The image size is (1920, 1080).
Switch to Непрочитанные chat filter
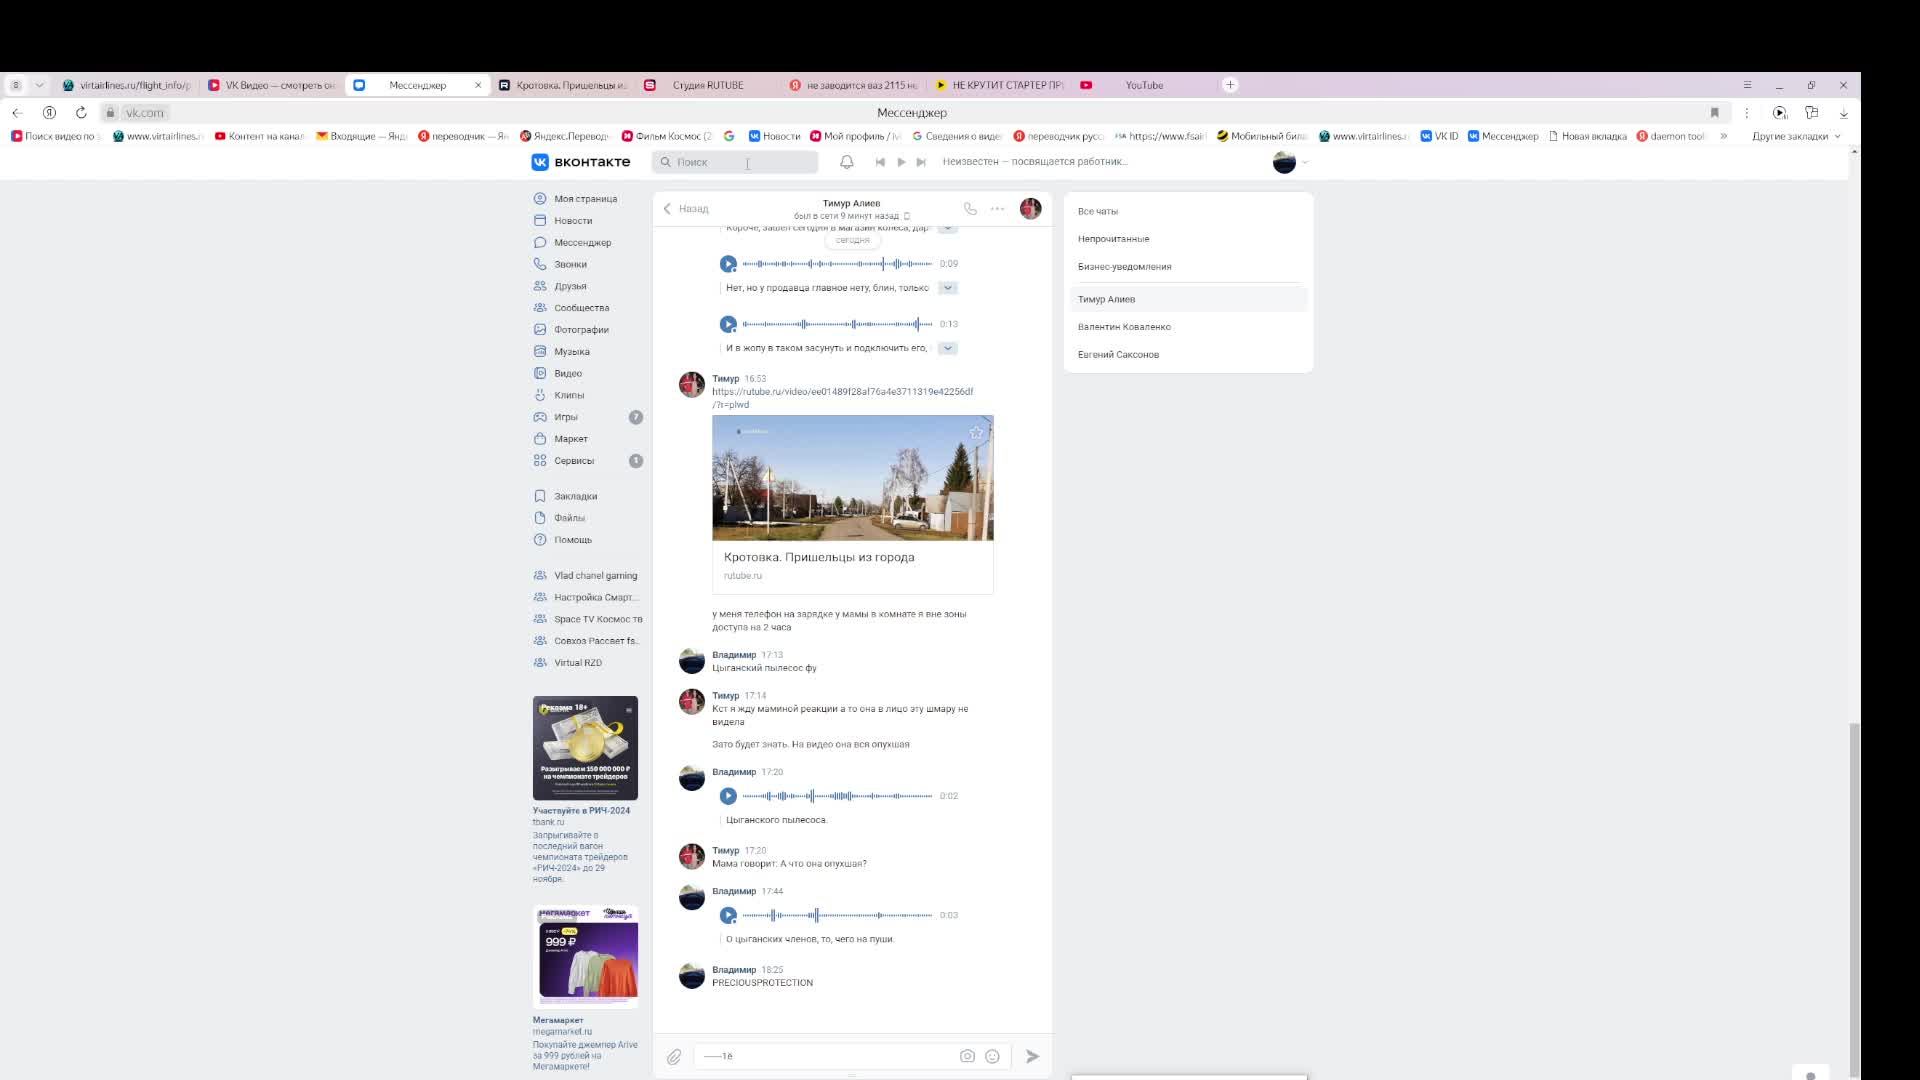point(1113,239)
